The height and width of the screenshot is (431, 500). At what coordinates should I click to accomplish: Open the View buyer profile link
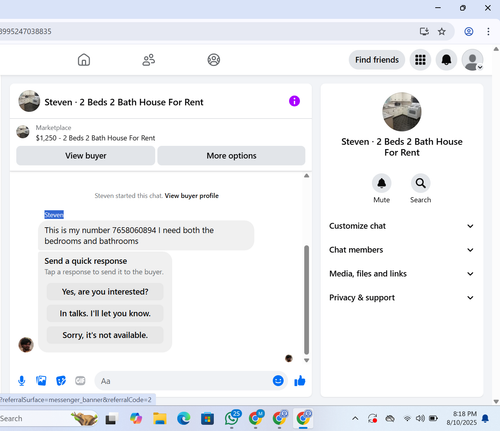[192, 196]
